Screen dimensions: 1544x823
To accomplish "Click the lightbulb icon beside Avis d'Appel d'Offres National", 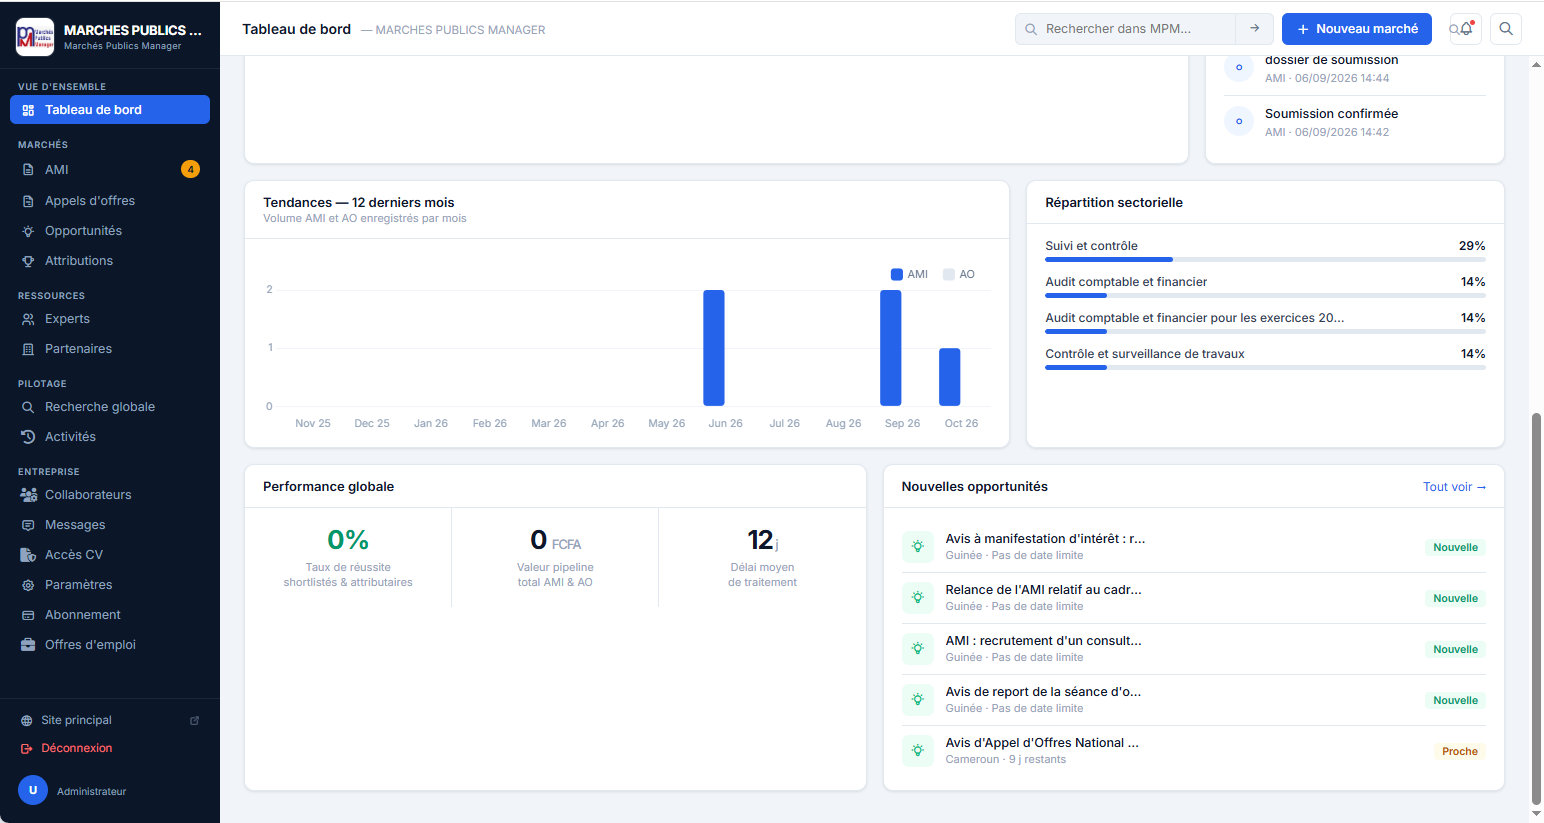I will (918, 751).
